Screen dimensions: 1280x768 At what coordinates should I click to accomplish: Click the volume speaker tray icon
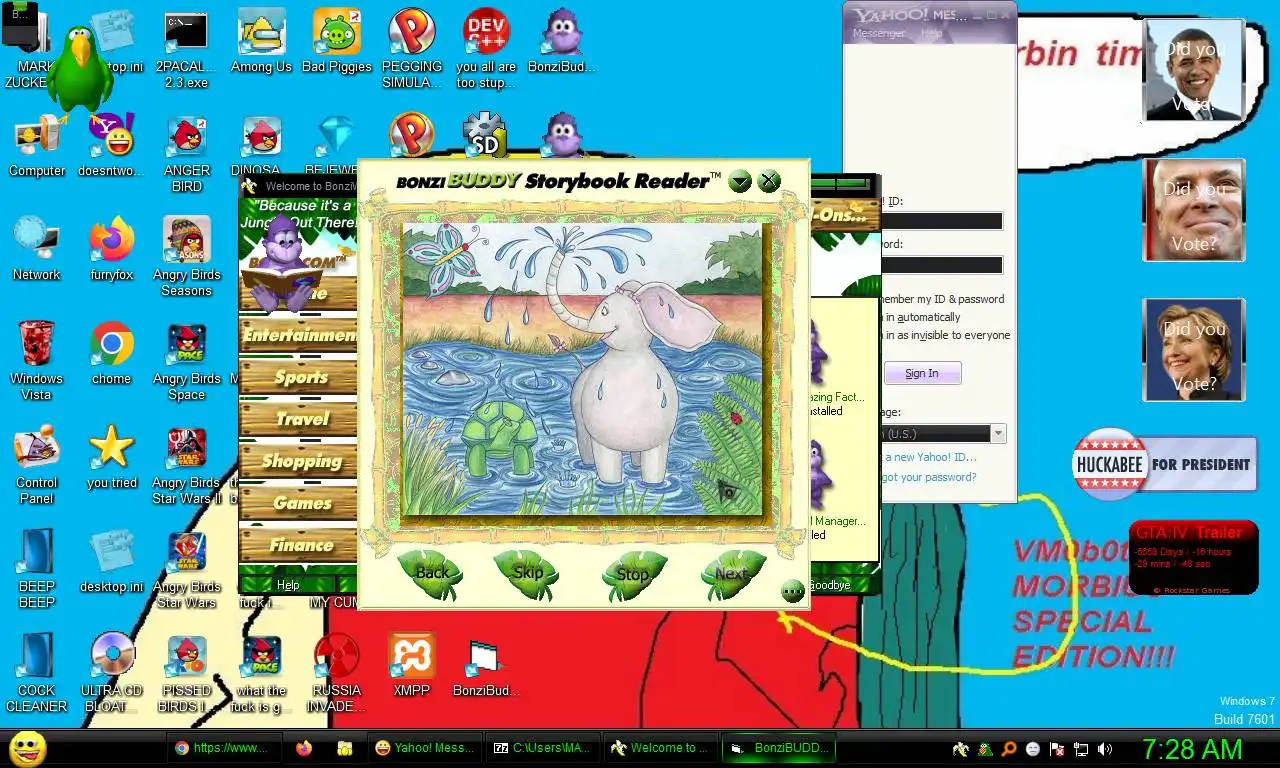(1105, 749)
